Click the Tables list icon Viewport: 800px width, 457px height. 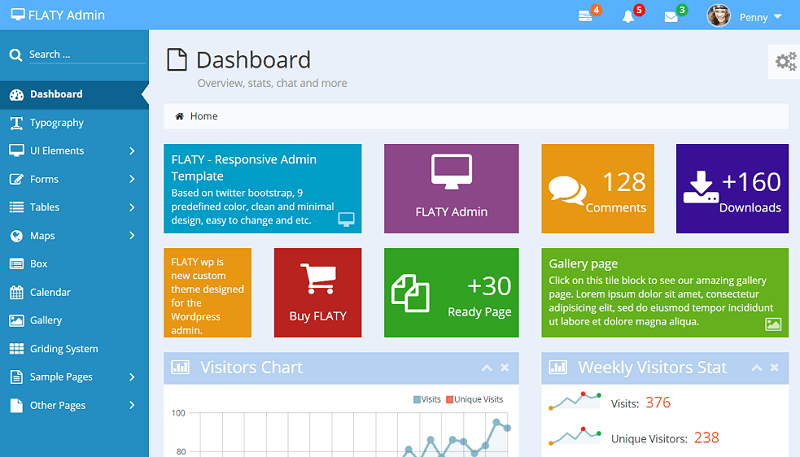(16, 207)
